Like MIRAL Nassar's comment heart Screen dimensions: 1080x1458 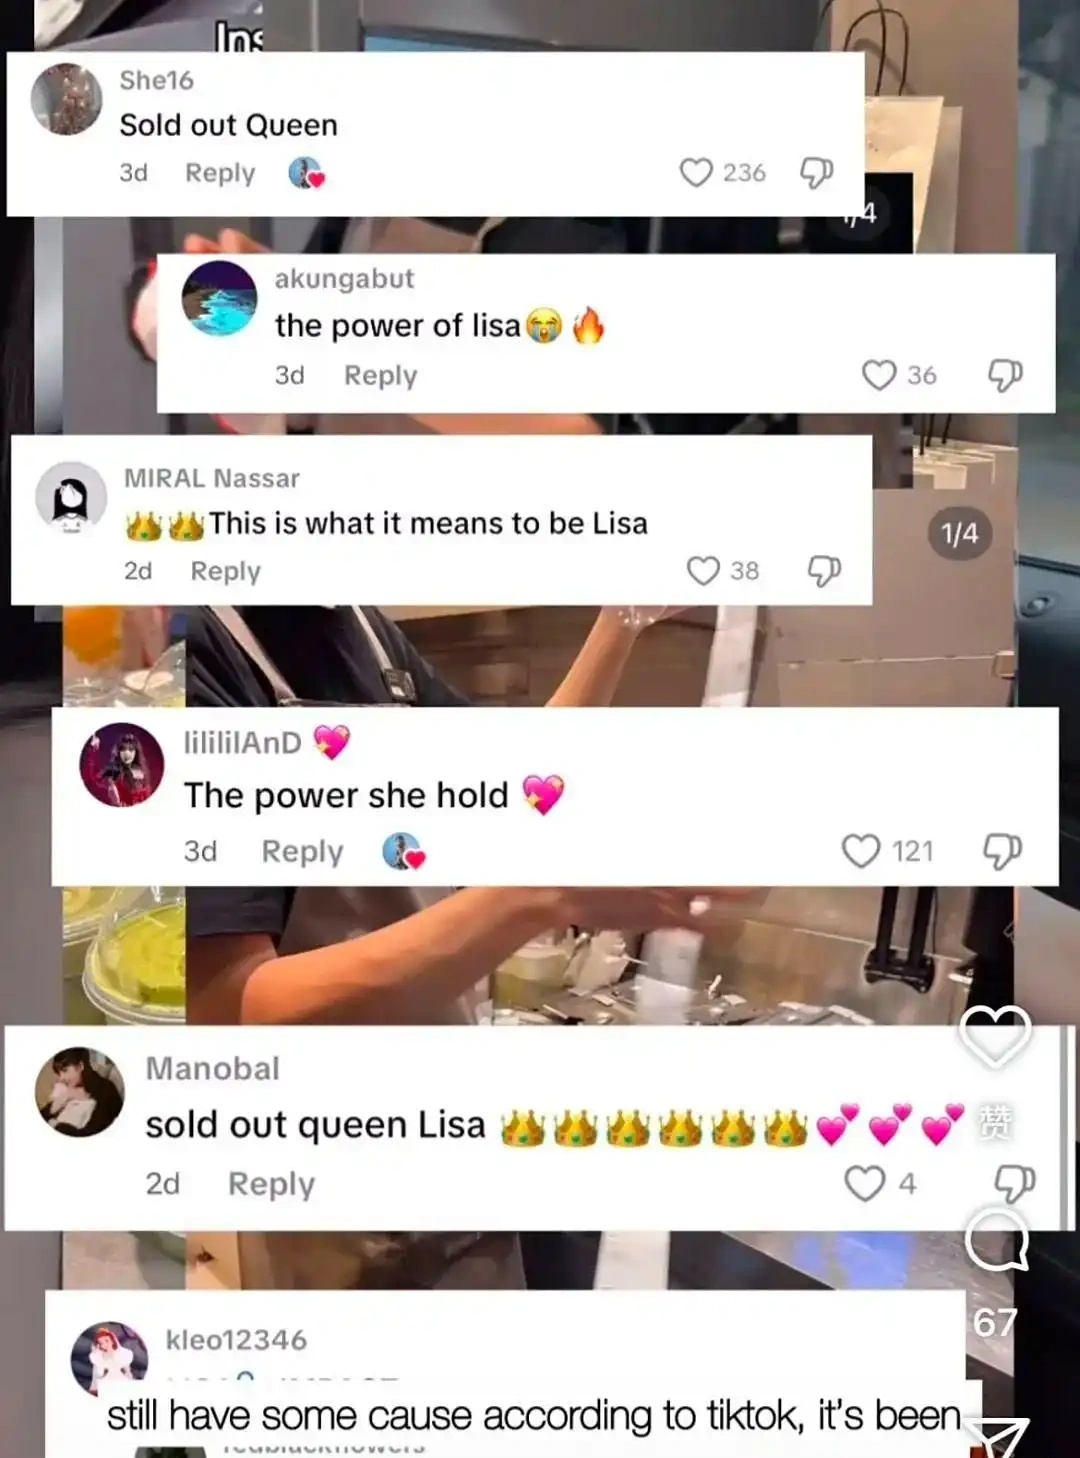click(x=703, y=571)
